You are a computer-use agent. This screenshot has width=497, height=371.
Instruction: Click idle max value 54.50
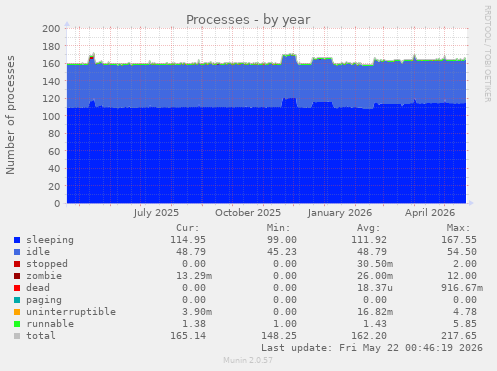pos(462,252)
